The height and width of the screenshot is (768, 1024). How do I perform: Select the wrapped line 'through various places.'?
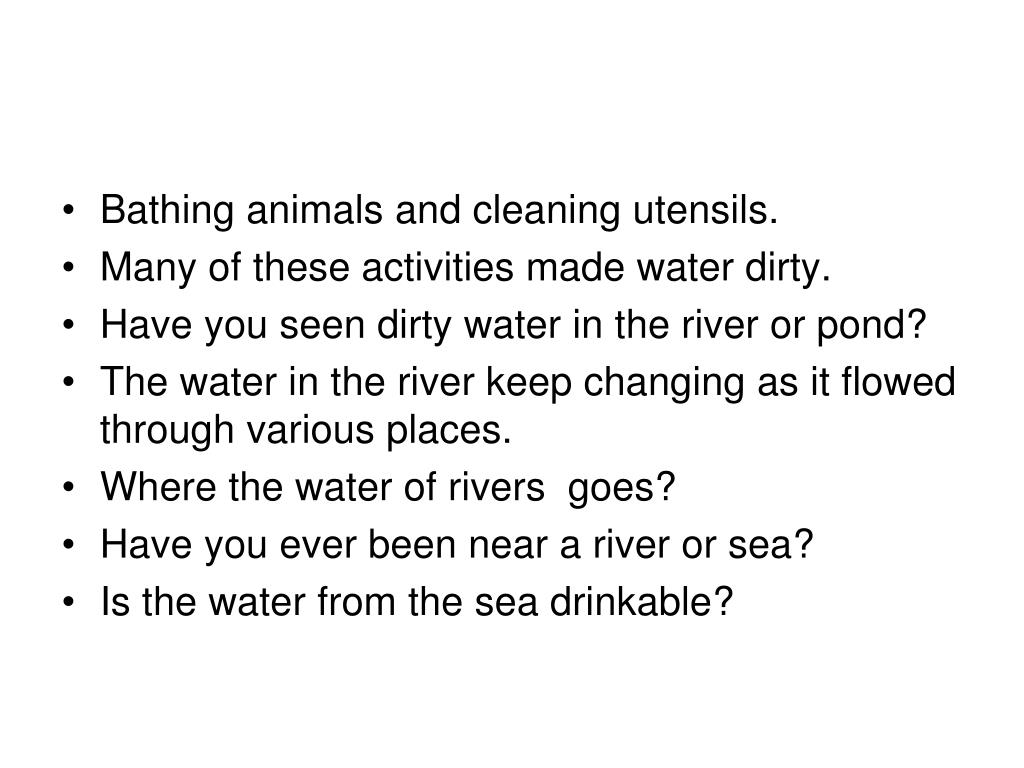(306, 431)
